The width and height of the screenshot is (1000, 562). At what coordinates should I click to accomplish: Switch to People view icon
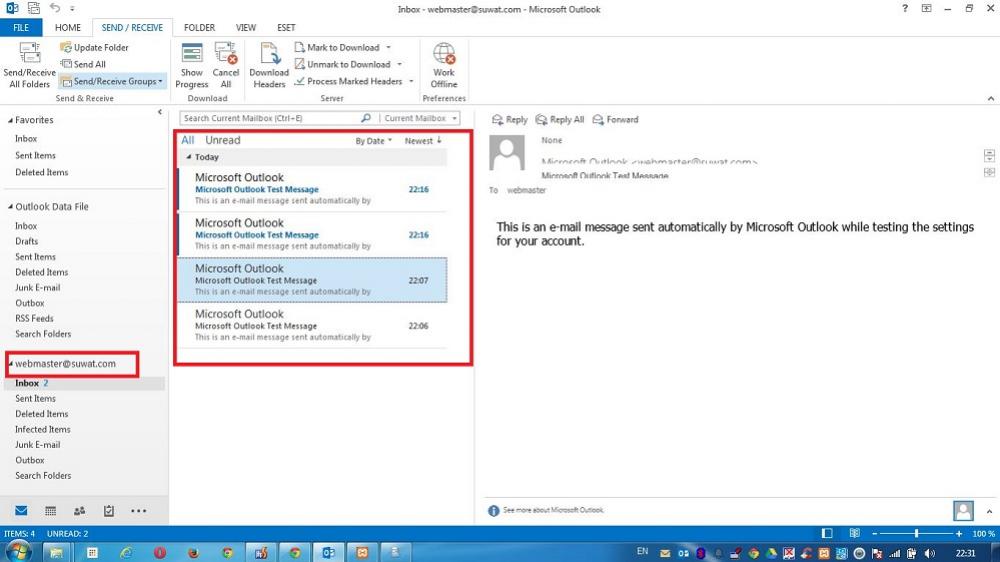(x=80, y=511)
